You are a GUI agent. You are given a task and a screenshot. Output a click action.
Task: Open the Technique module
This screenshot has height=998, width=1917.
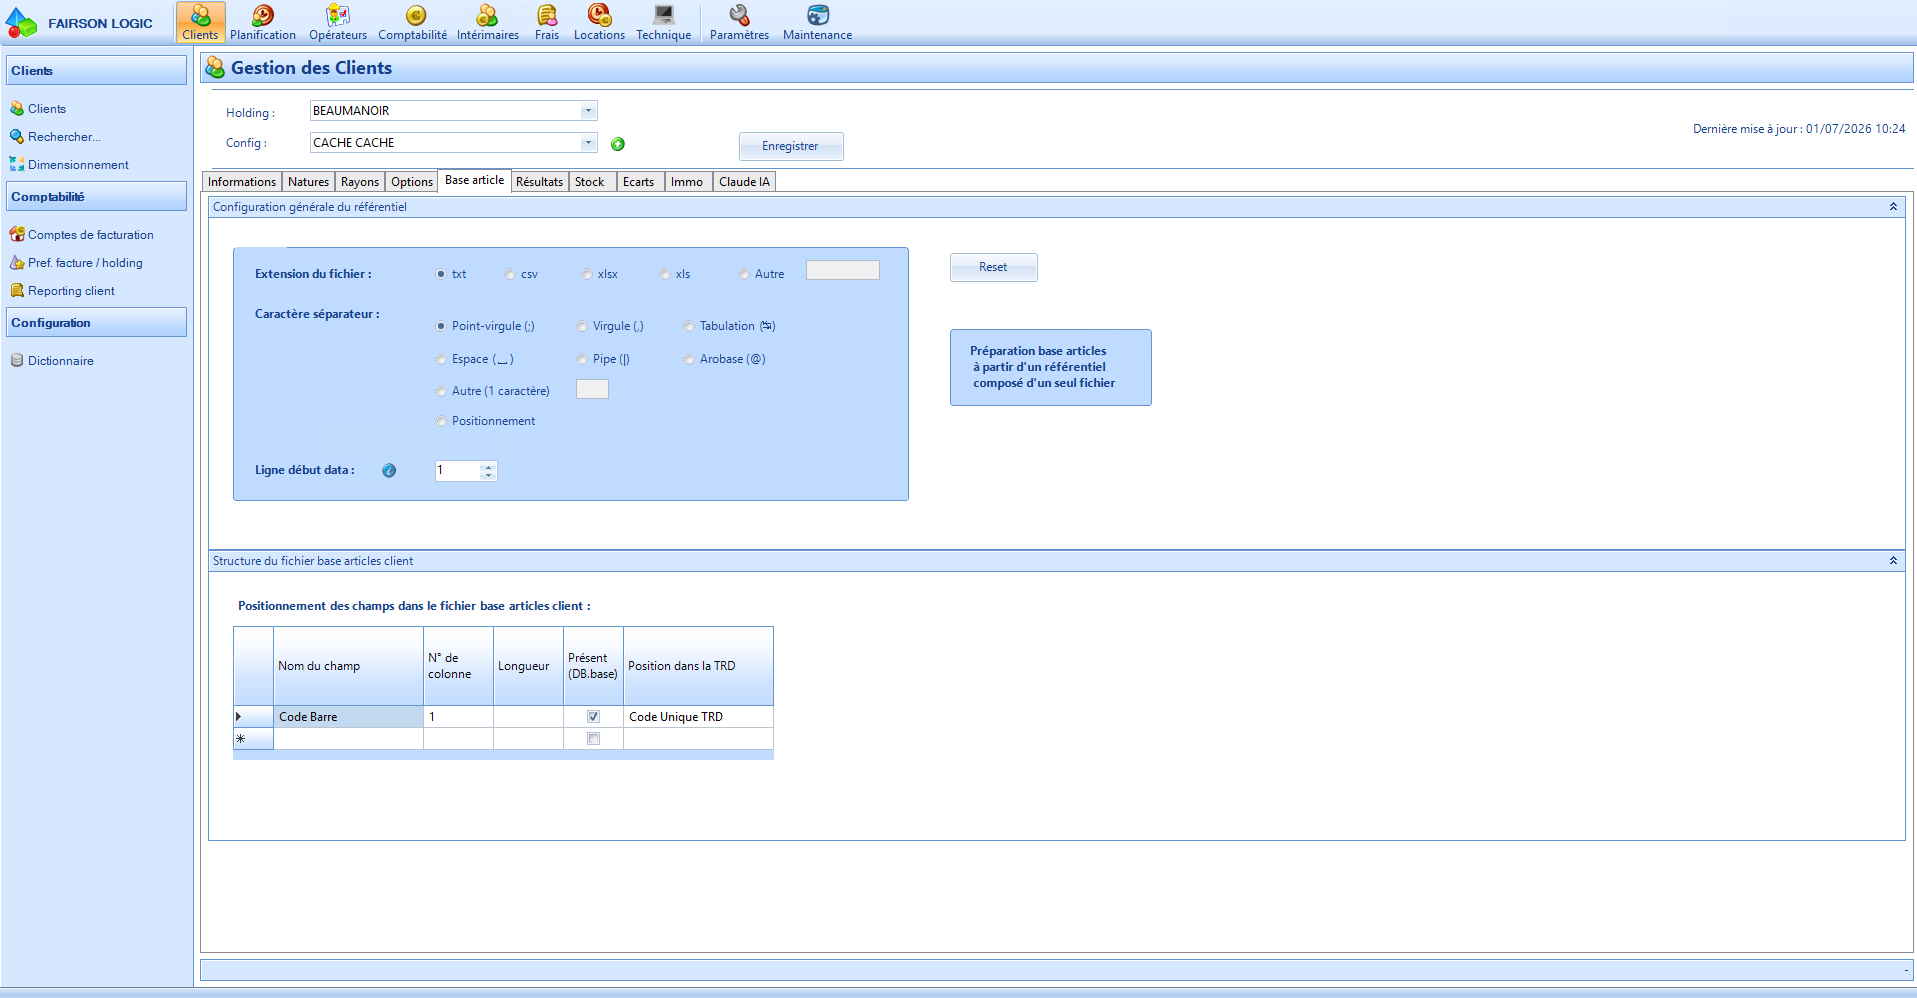664,22
